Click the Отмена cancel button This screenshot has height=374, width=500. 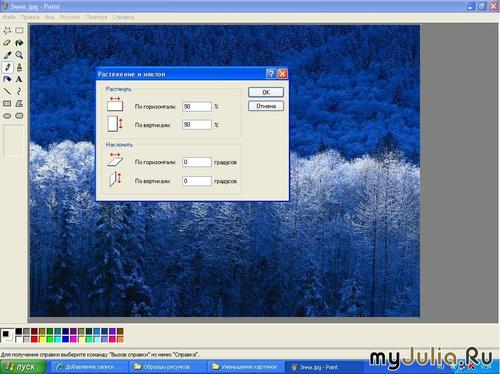266,106
